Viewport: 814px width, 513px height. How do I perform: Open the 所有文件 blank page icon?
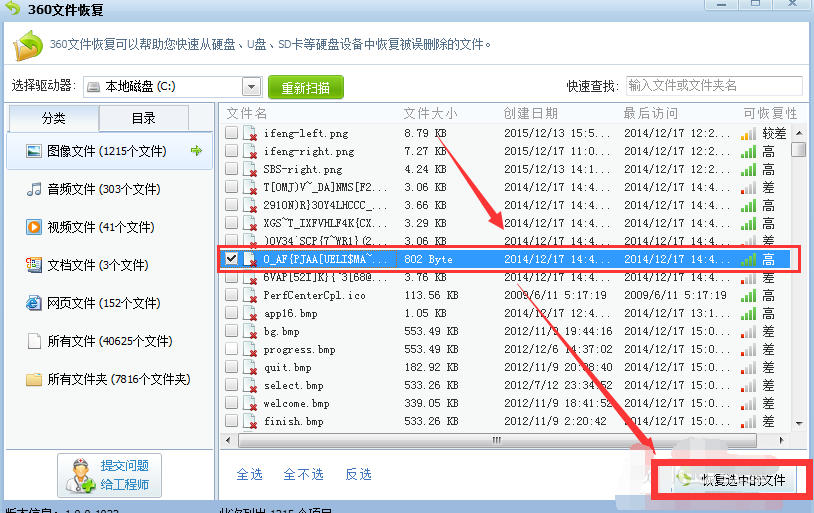click(34, 341)
